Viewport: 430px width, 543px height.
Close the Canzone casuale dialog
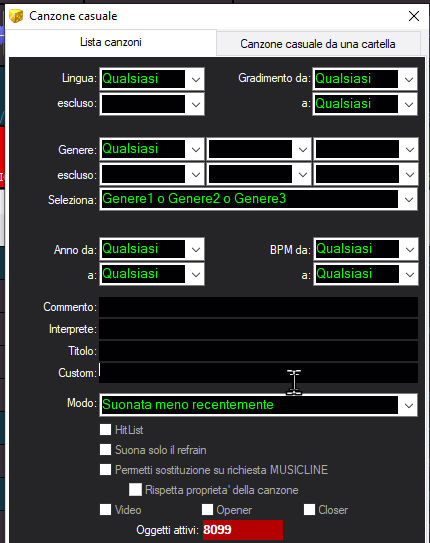coord(414,16)
